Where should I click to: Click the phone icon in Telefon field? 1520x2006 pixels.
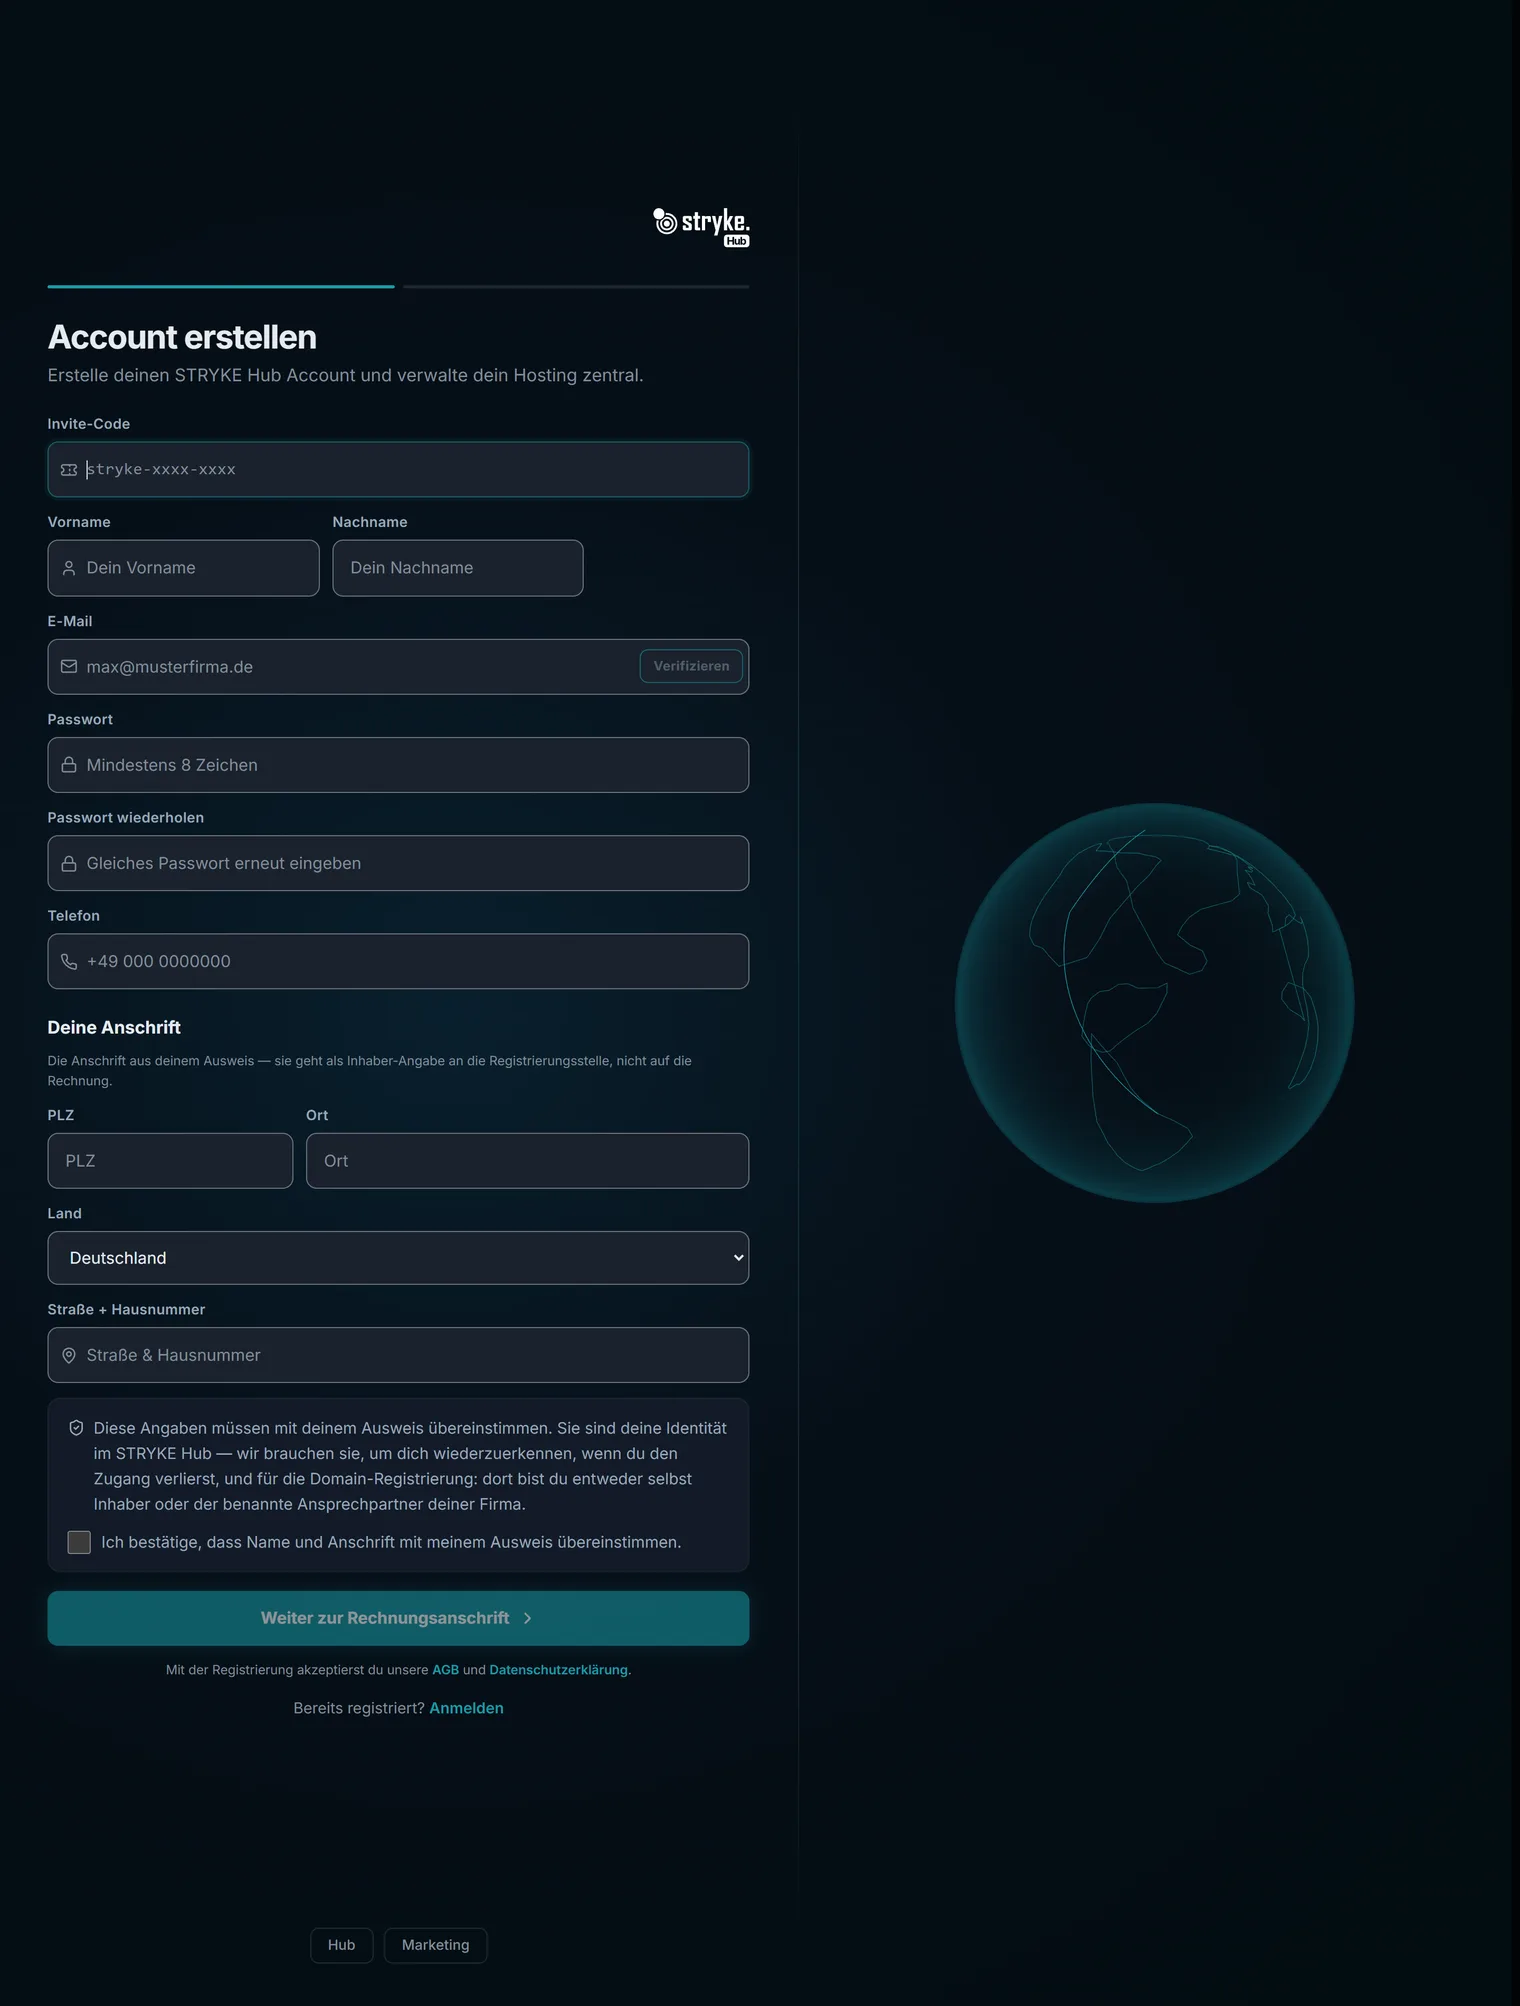pyautogui.click(x=69, y=961)
